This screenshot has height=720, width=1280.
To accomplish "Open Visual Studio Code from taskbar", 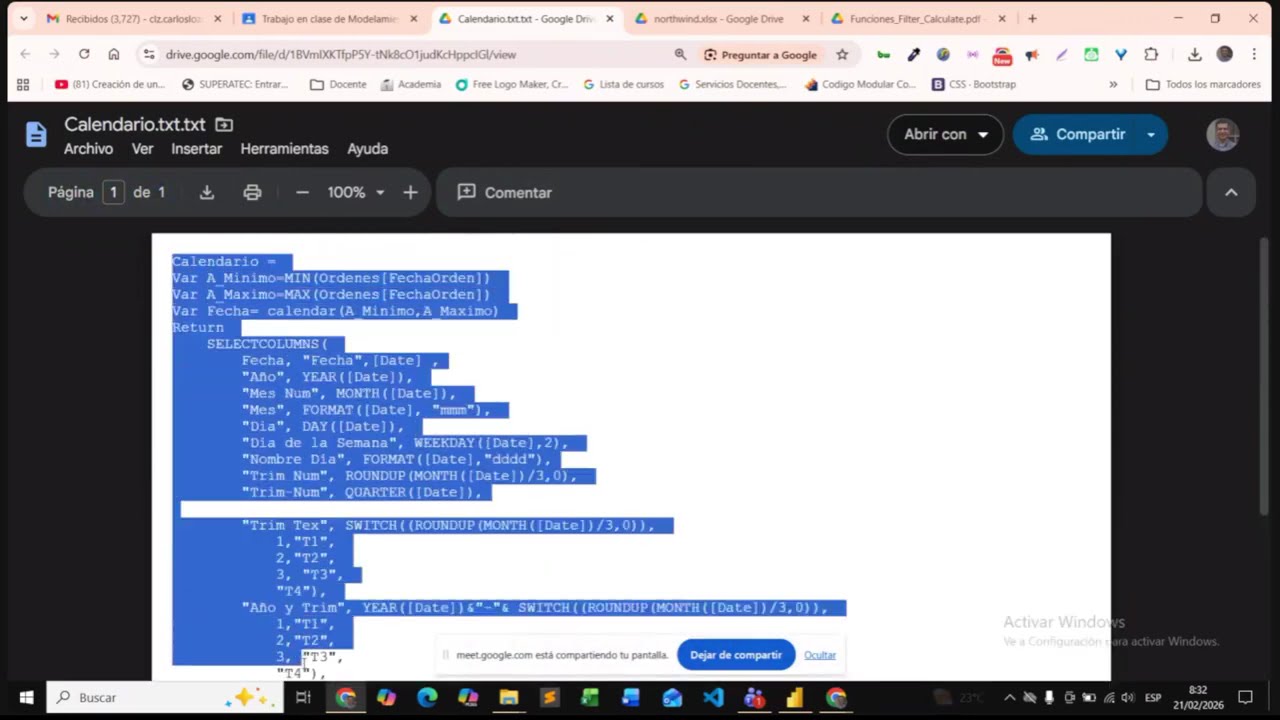I will point(713,697).
